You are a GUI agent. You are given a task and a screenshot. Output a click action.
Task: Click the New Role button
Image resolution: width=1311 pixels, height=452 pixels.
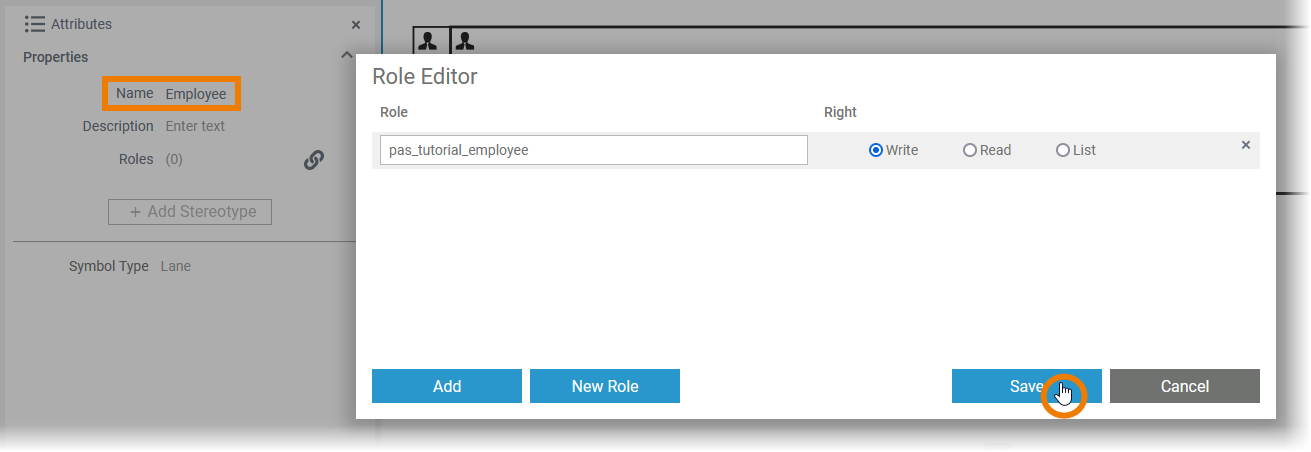(605, 386)
